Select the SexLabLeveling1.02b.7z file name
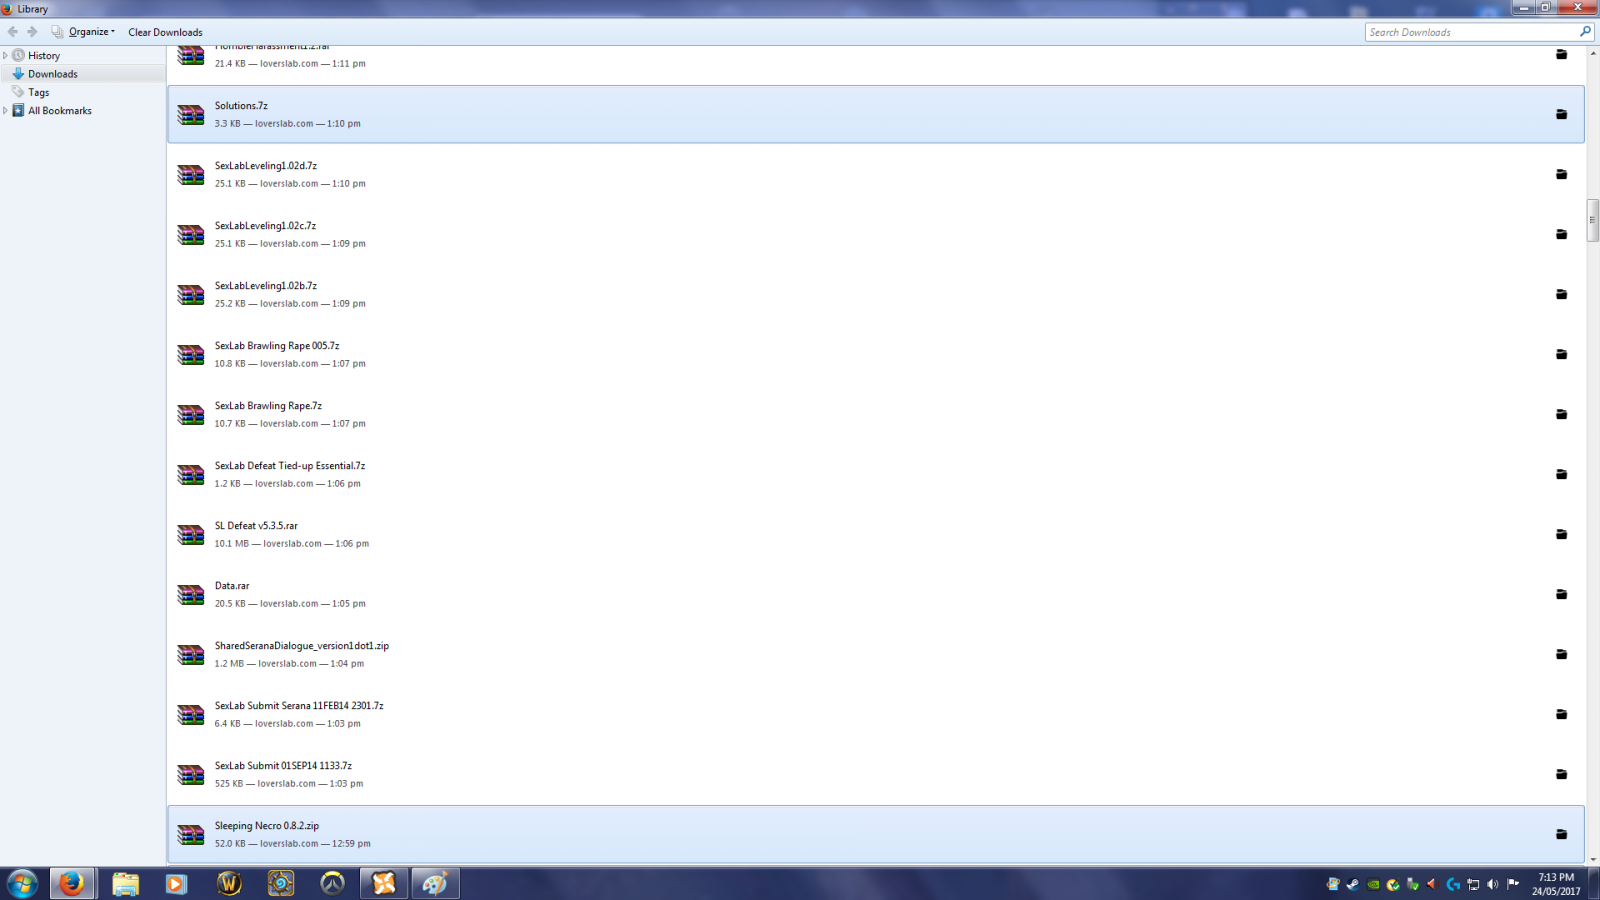Screen dimensions: 1600x900 [x=266, y=286]
